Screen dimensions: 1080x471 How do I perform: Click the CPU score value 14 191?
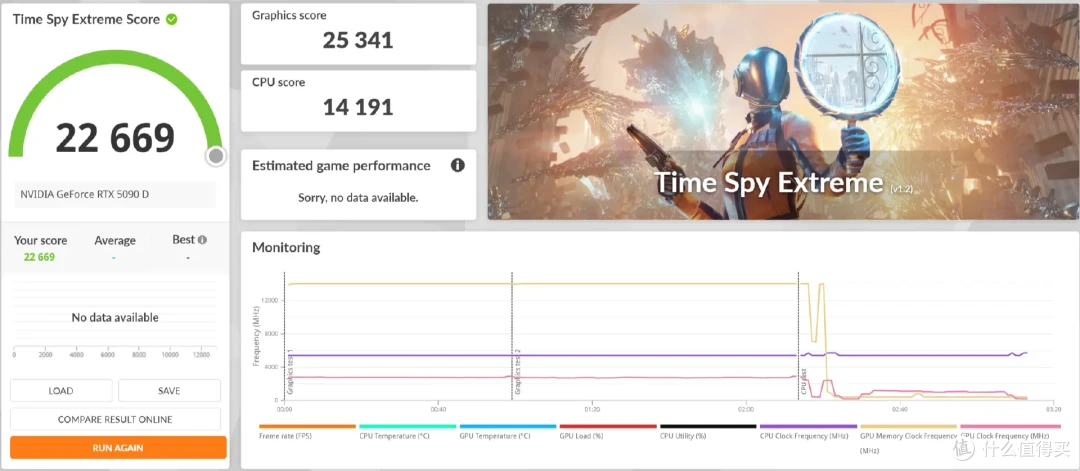click(x=358, y=107)
